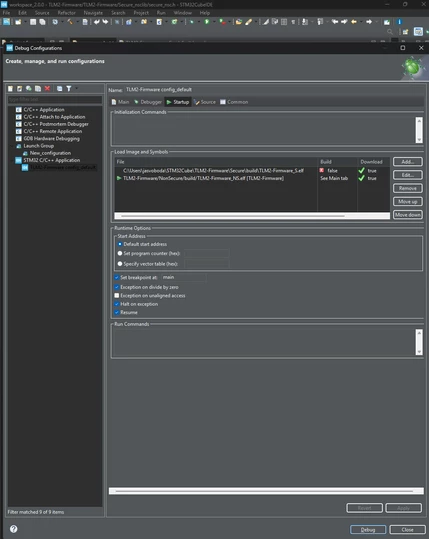Open the Refactor menu

click(x=66, y=13)
